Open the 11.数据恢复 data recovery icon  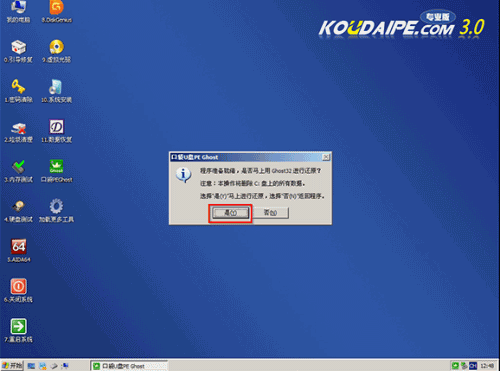tap(56, 131)
